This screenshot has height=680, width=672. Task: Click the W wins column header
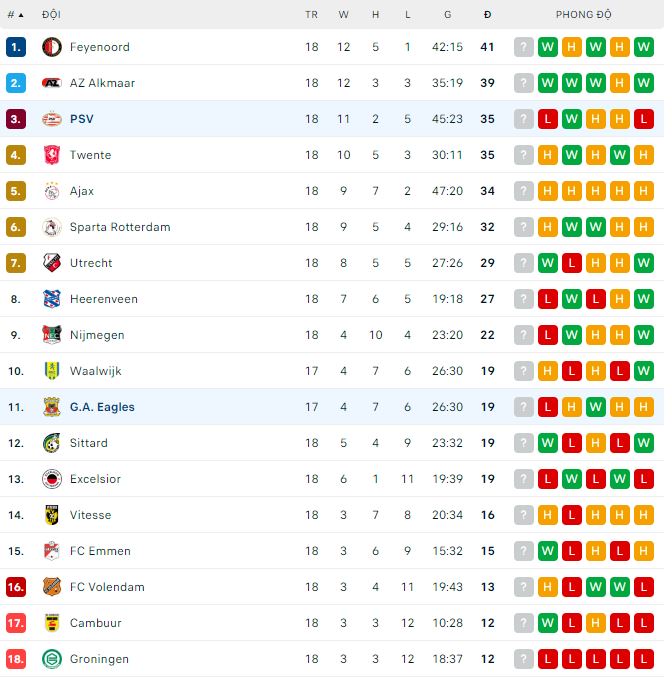(344, 15)
